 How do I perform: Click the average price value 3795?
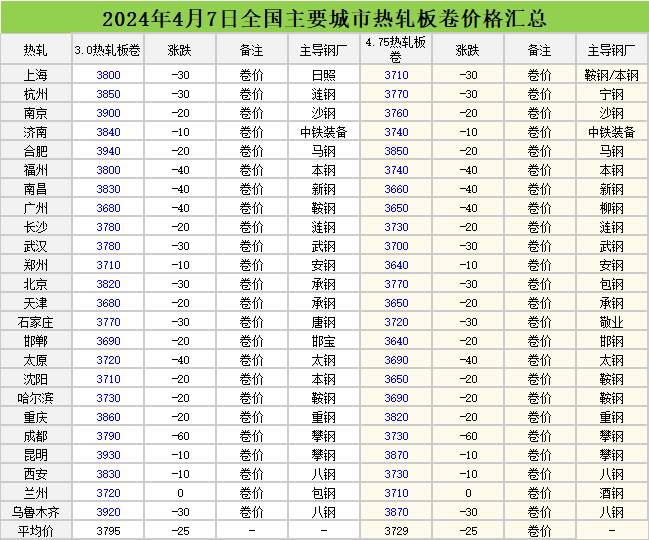click(108, 531)
